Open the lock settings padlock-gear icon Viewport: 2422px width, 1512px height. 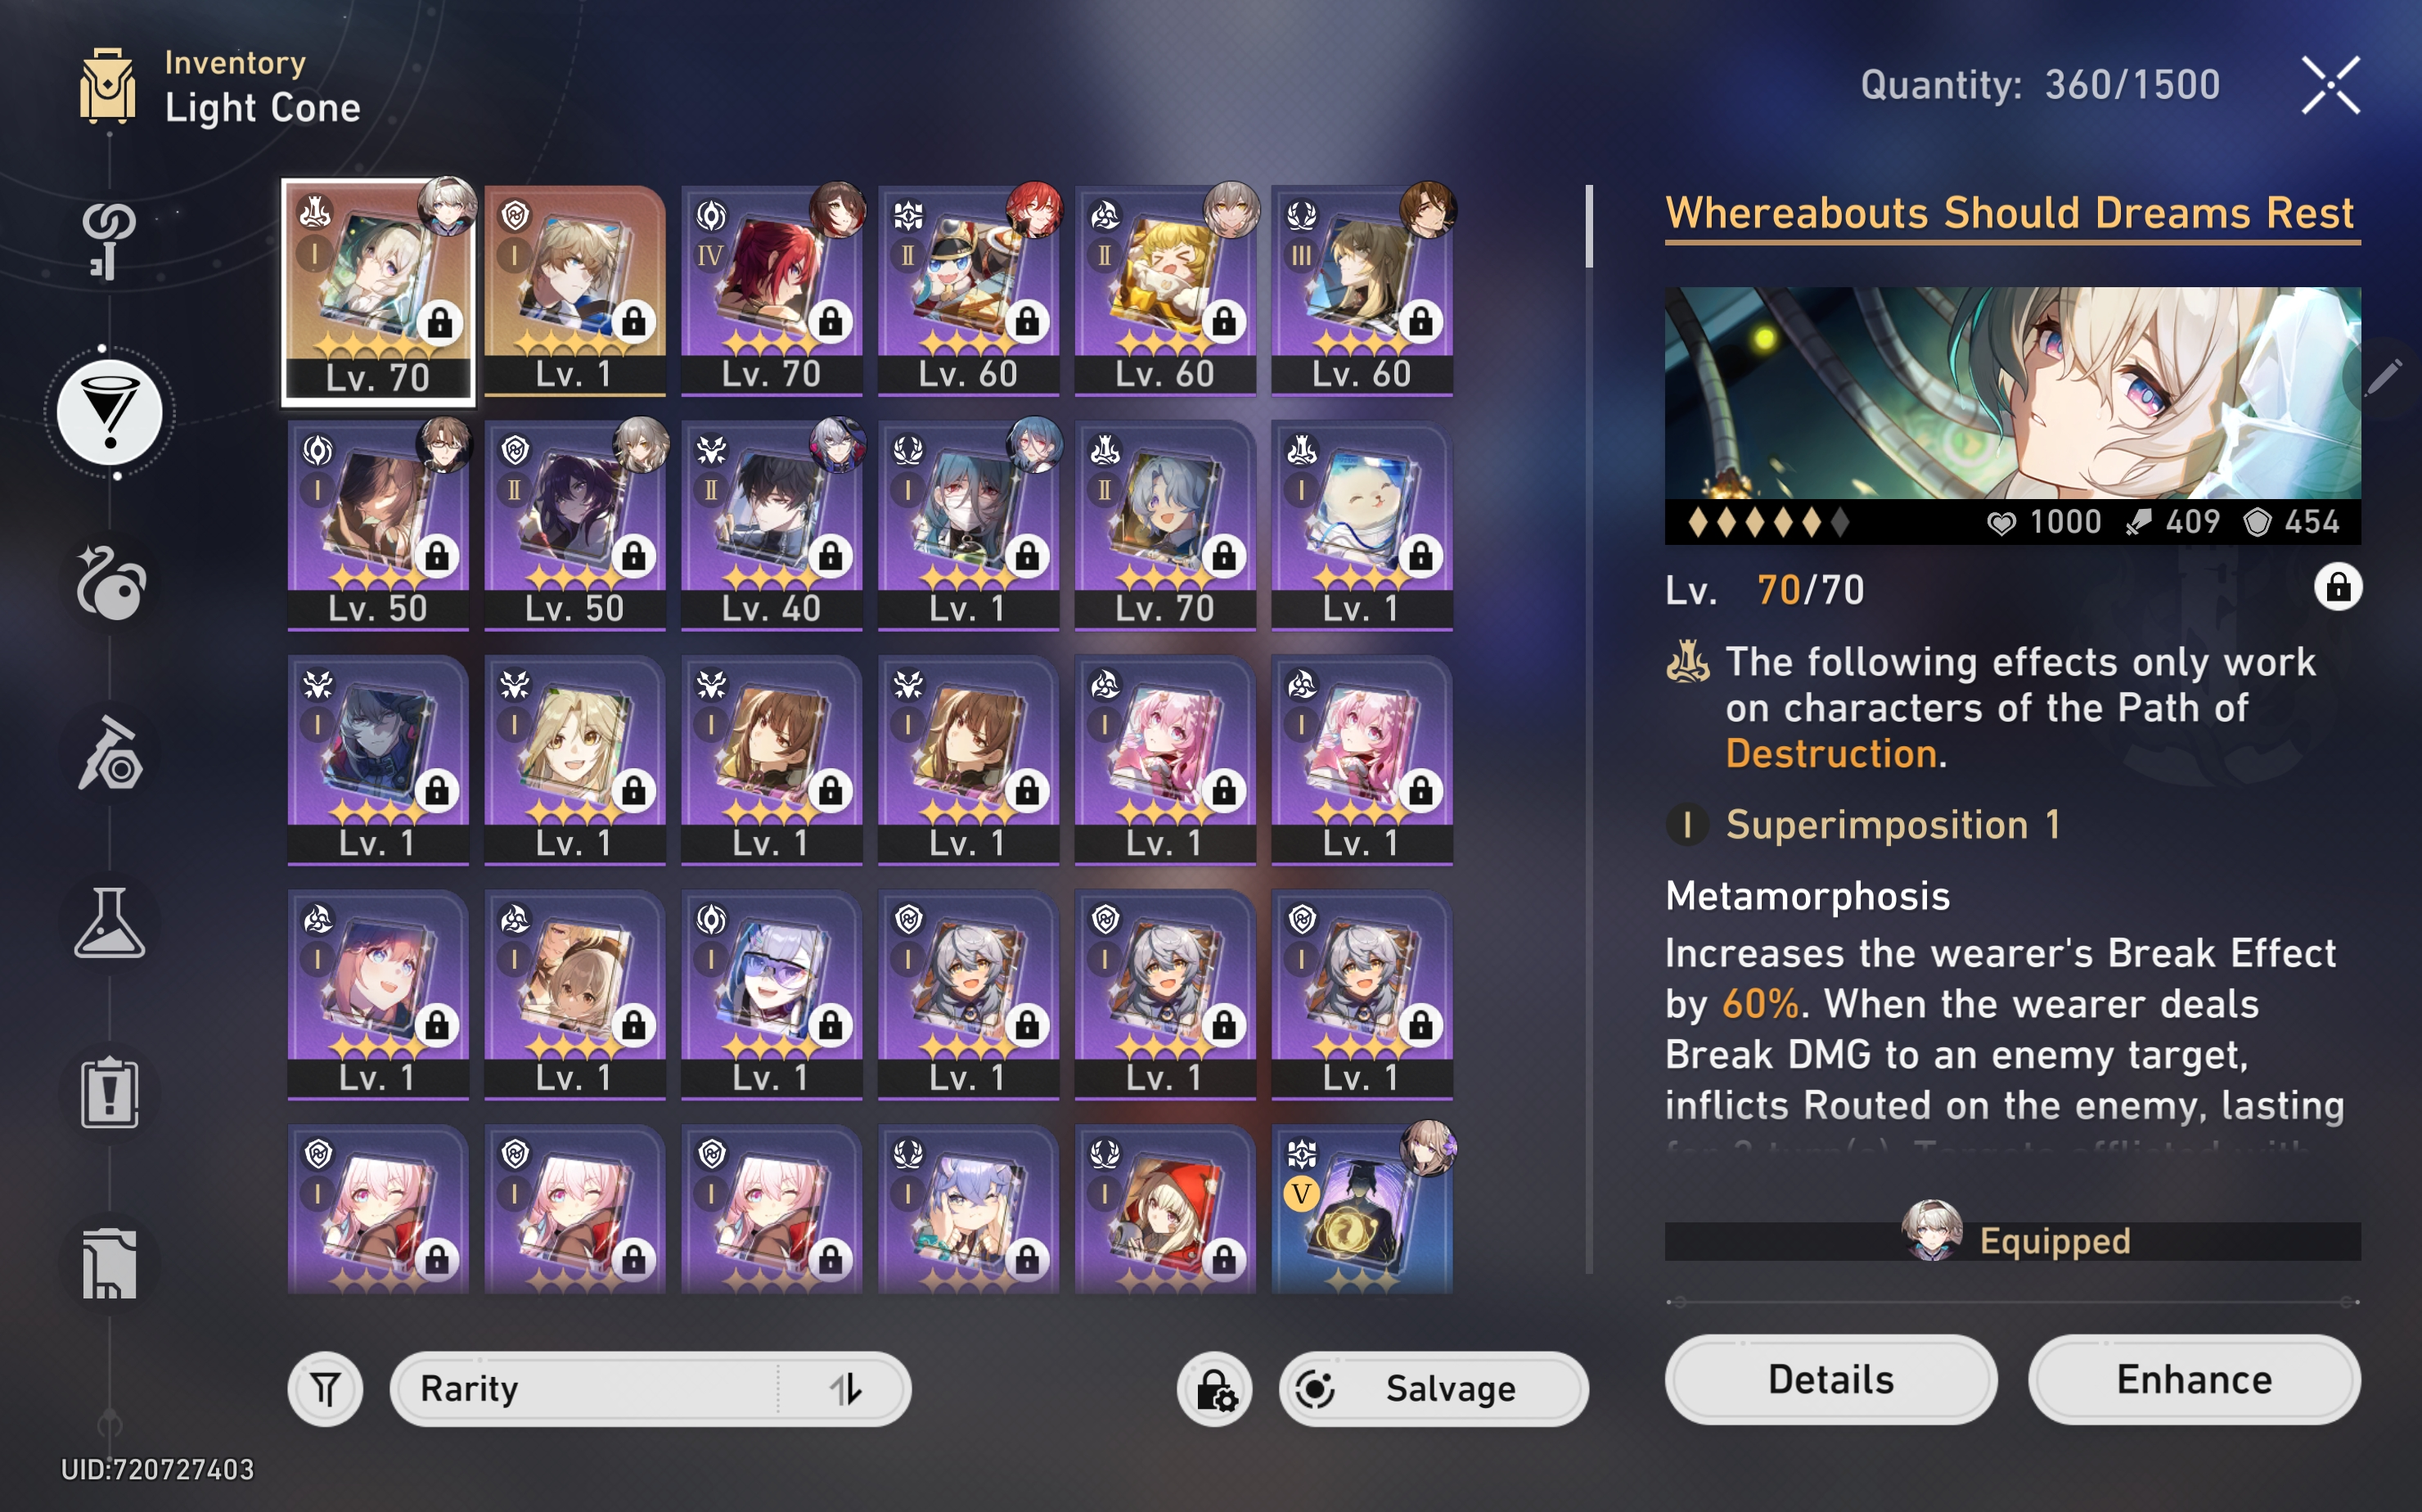[x=1215, y=1388]
